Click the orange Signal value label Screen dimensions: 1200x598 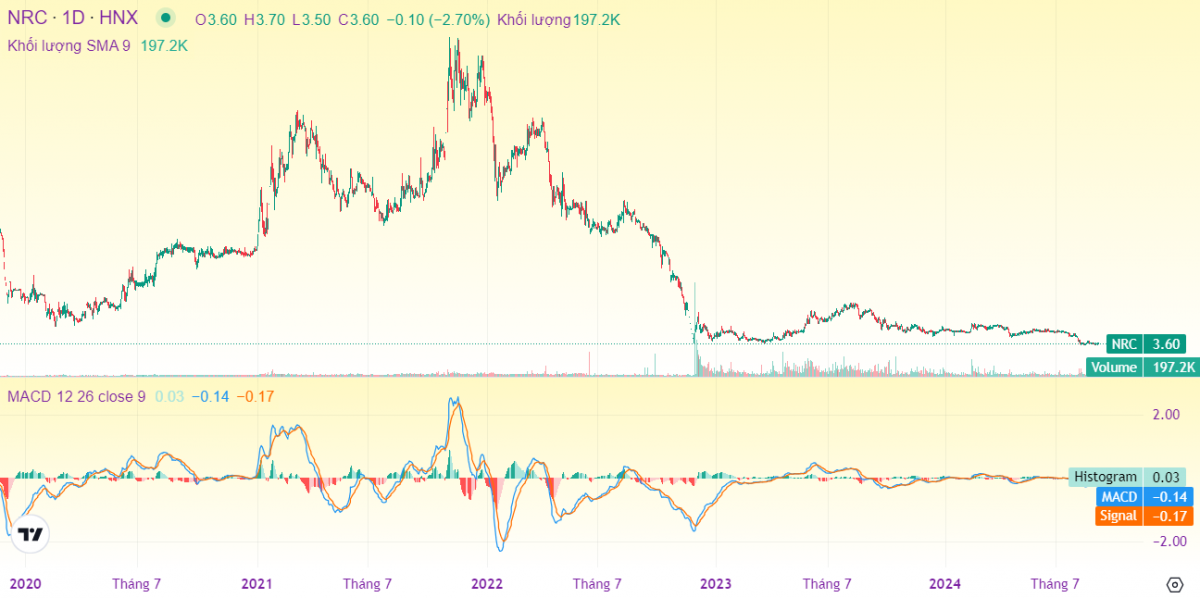click(x=1118, y=516)
